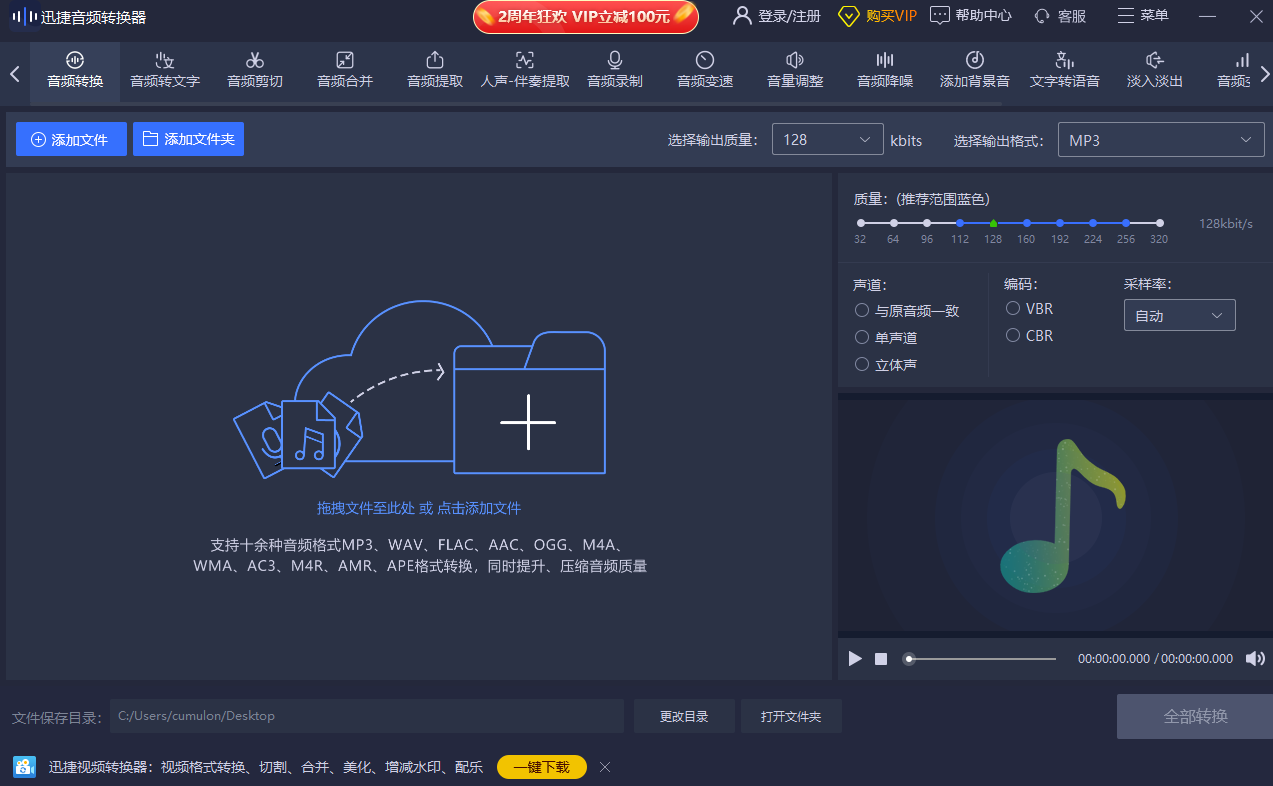This screenshot has width=1273, height=786.
Task: Select the 单声道 (mono) radio button
Action: tap(862, 338)
